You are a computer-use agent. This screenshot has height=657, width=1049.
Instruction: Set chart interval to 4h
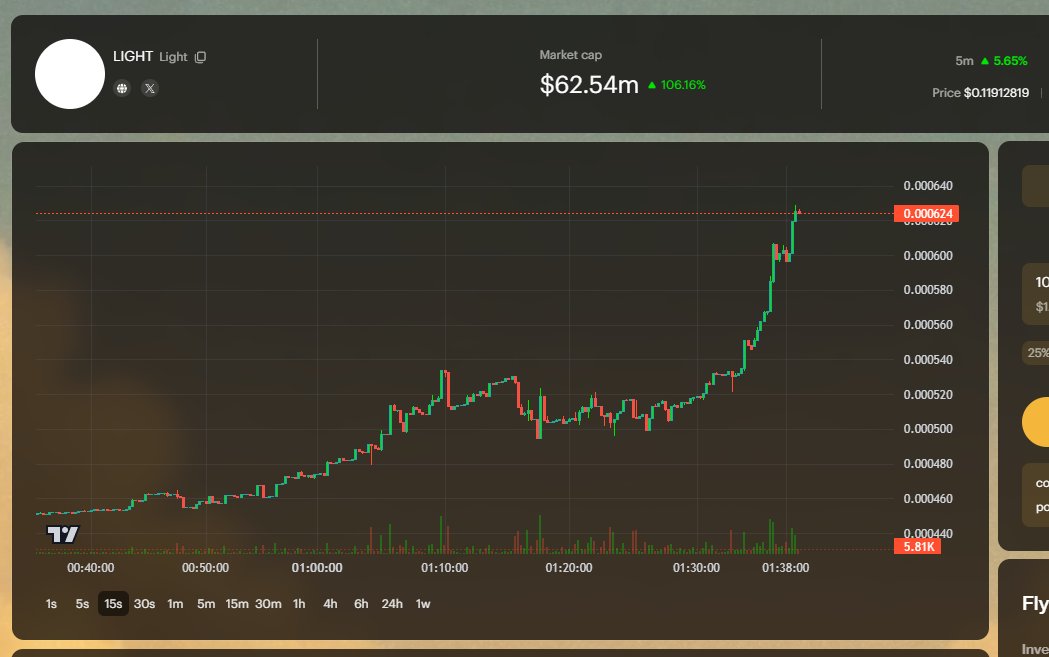330,603
